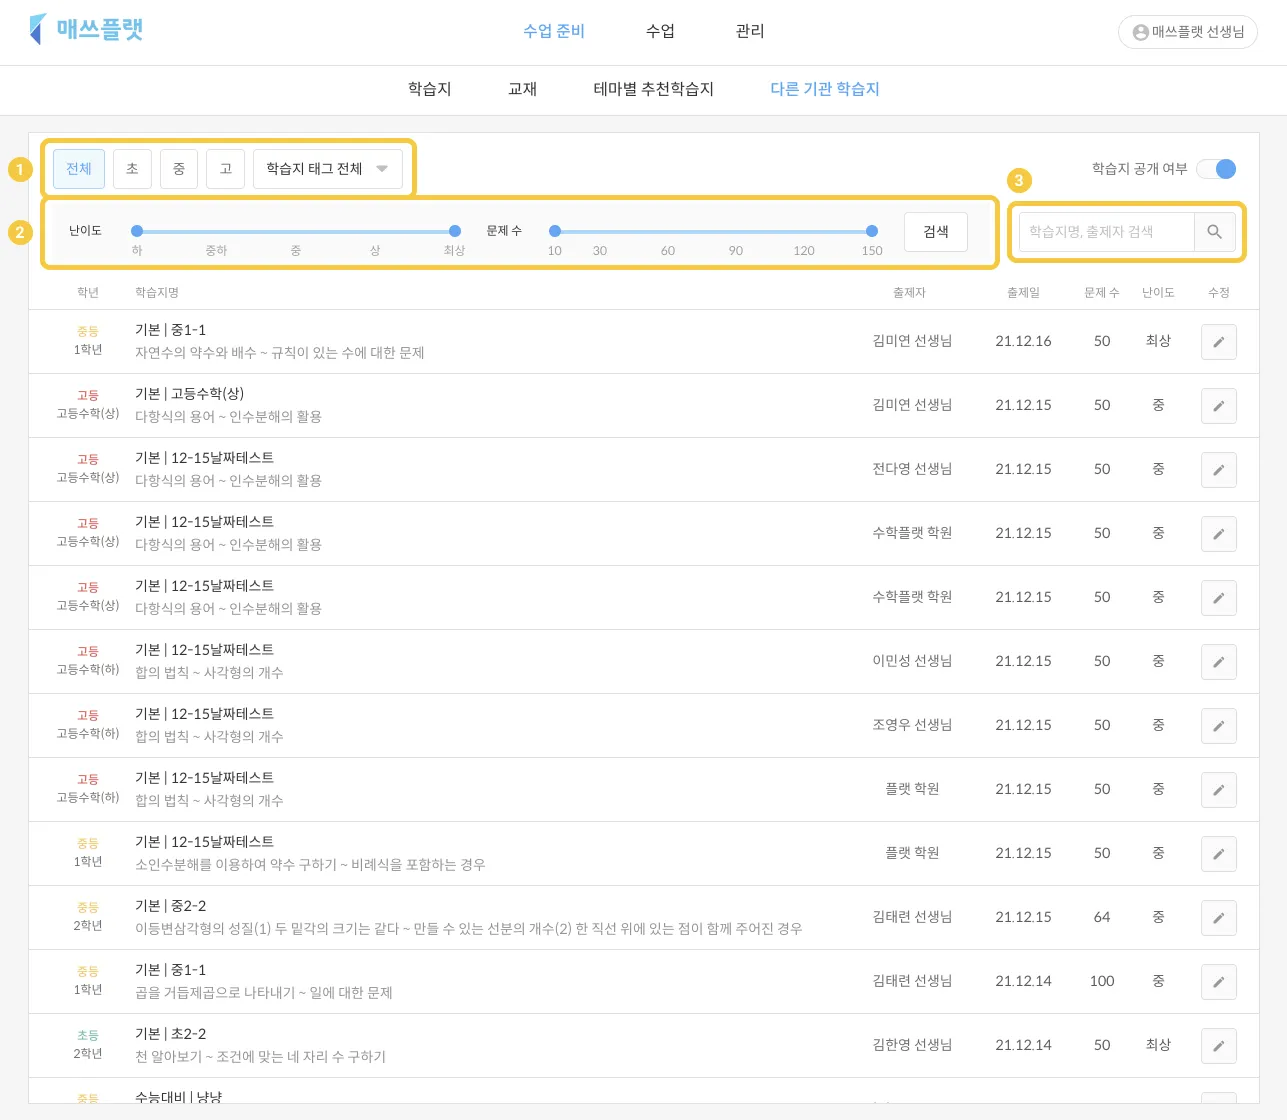Edit 플랫 학원 worksheet for 중등 1학년
This screenshot has height=1120, width=1287.
tap(1218, 854)
